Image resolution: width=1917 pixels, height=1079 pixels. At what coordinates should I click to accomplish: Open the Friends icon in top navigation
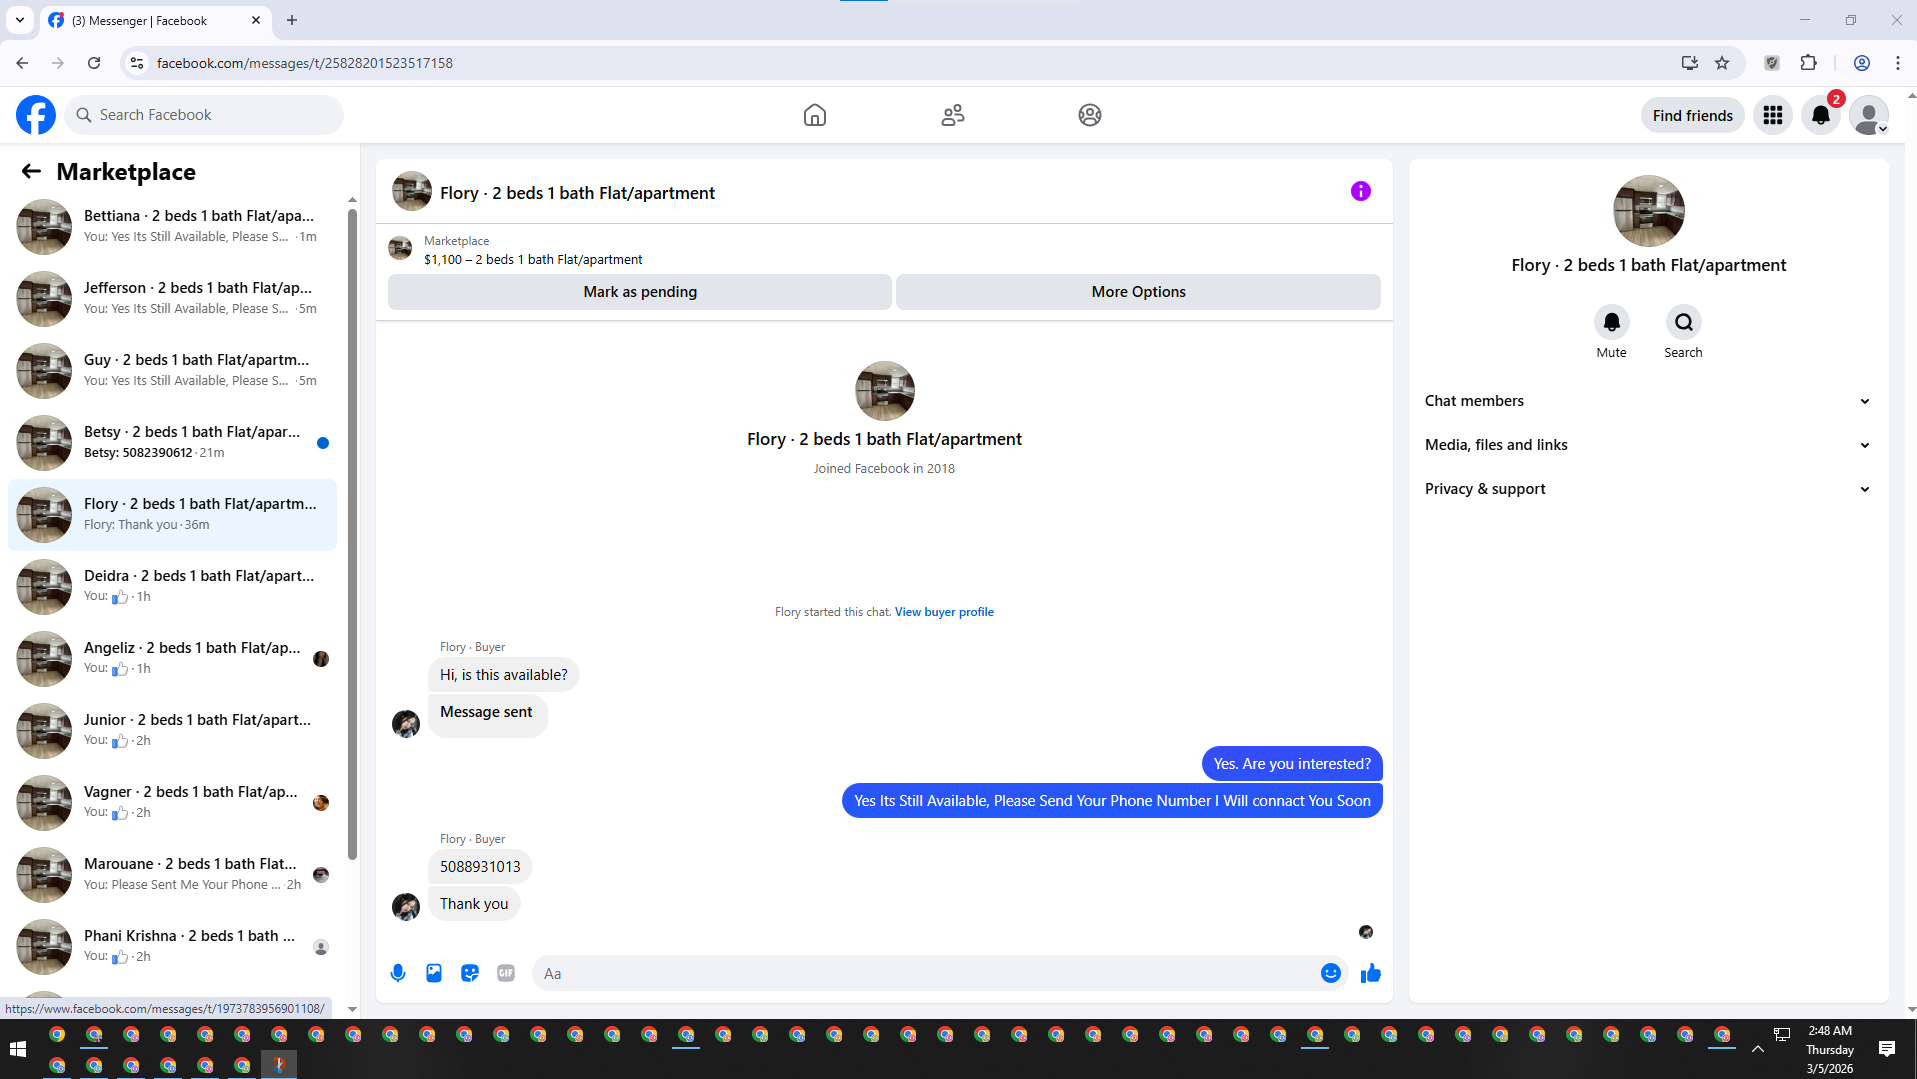(952, 115)
